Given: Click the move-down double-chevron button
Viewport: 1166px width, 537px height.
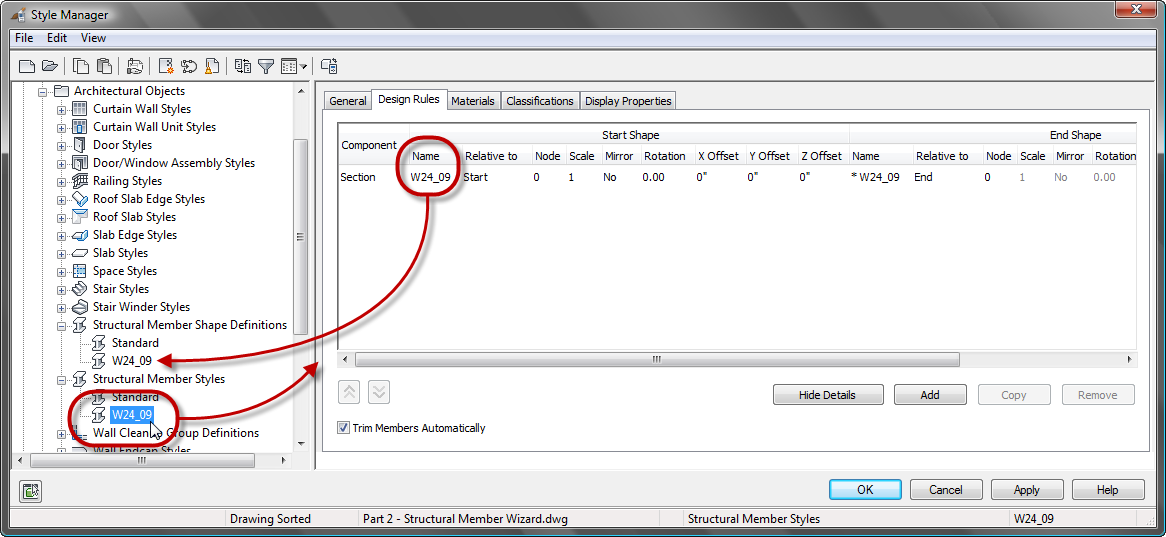Looking at the screenshot, I should tap(379, 392).
